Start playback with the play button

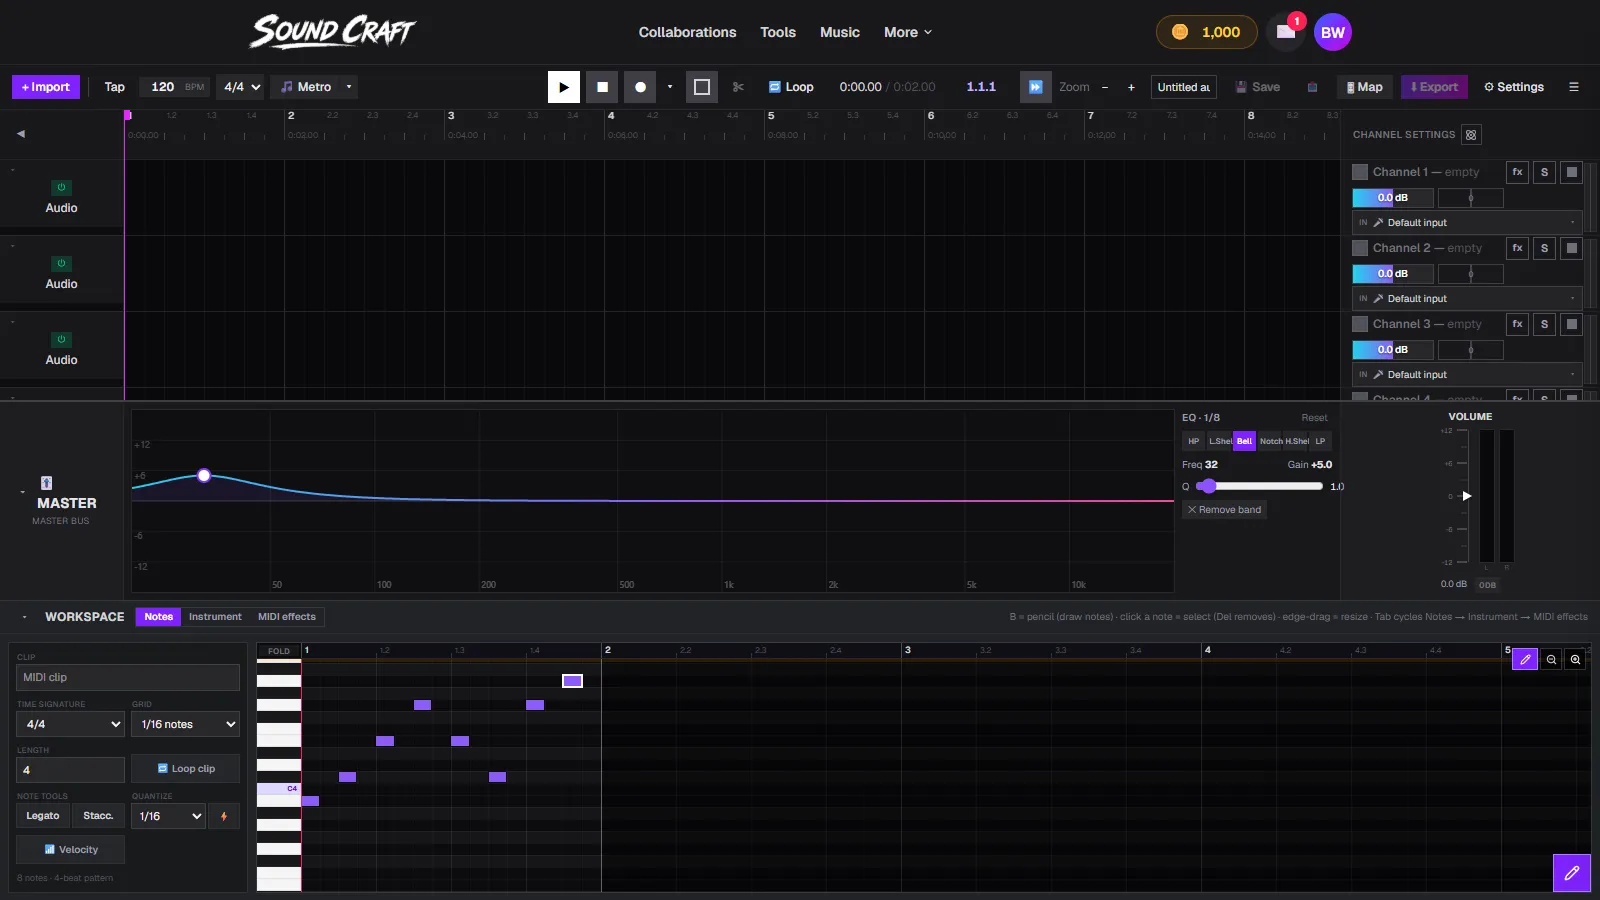click(564, 87)
